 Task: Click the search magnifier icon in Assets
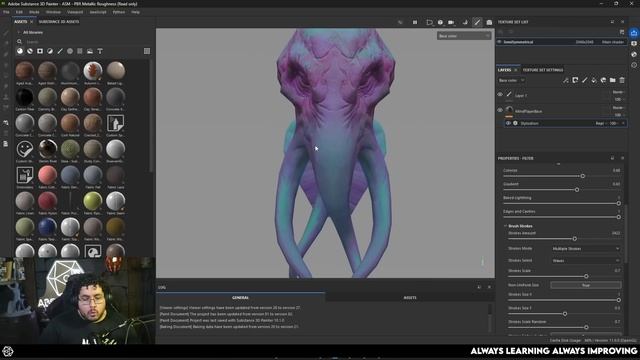[19, 42]
